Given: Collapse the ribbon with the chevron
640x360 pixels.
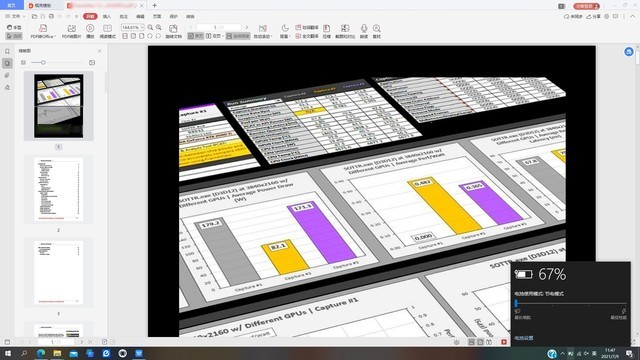Looking at the screenshot, I should (x=632, y=16).
